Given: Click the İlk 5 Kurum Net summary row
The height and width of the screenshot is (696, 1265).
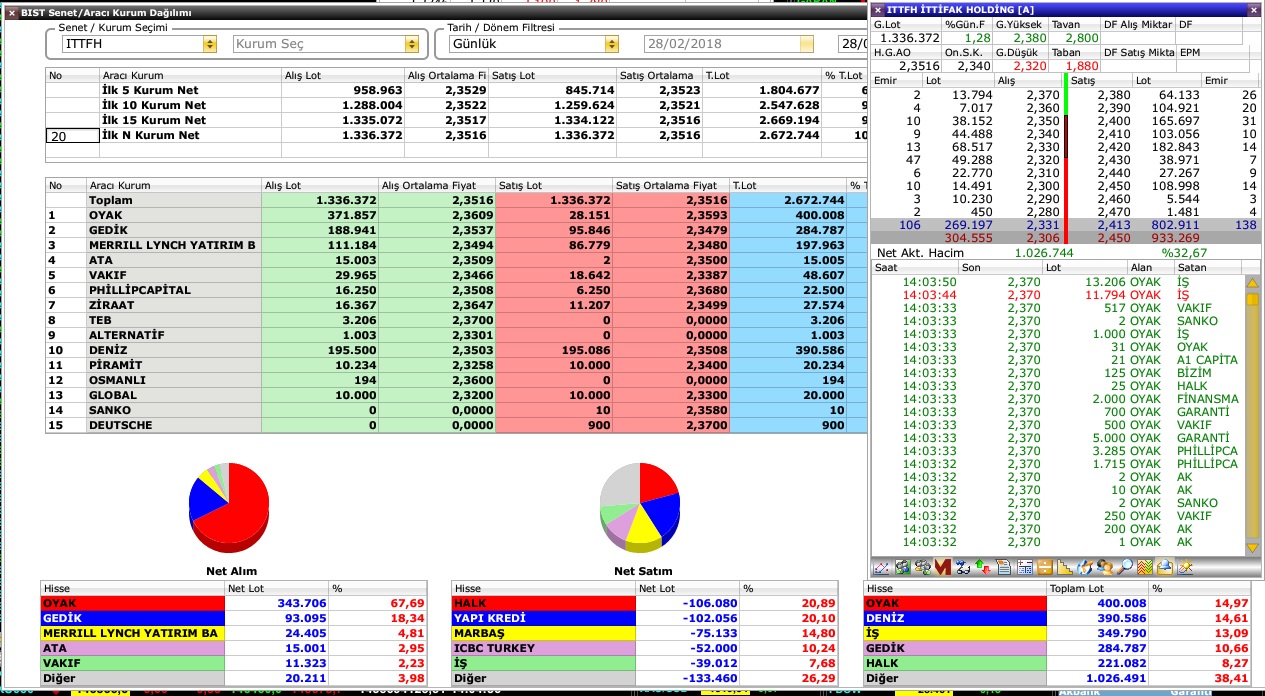Looking at the screenshot, I should [x=455, y=90].
